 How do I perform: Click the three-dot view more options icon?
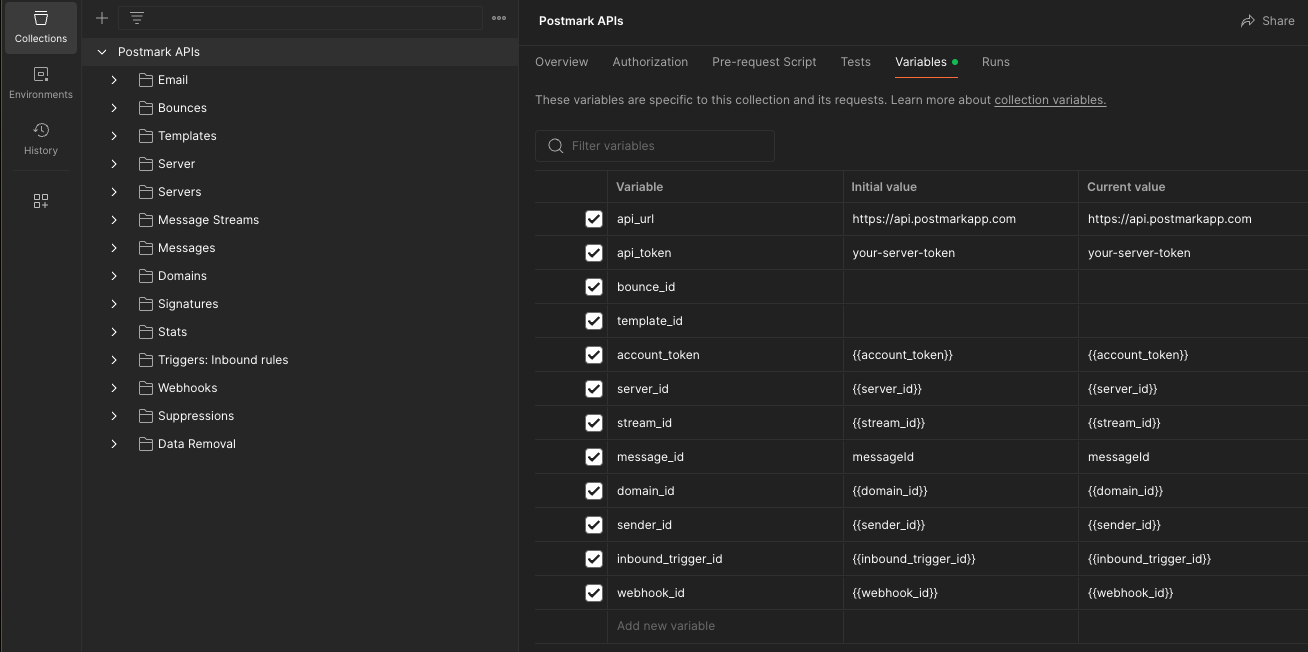499,18
